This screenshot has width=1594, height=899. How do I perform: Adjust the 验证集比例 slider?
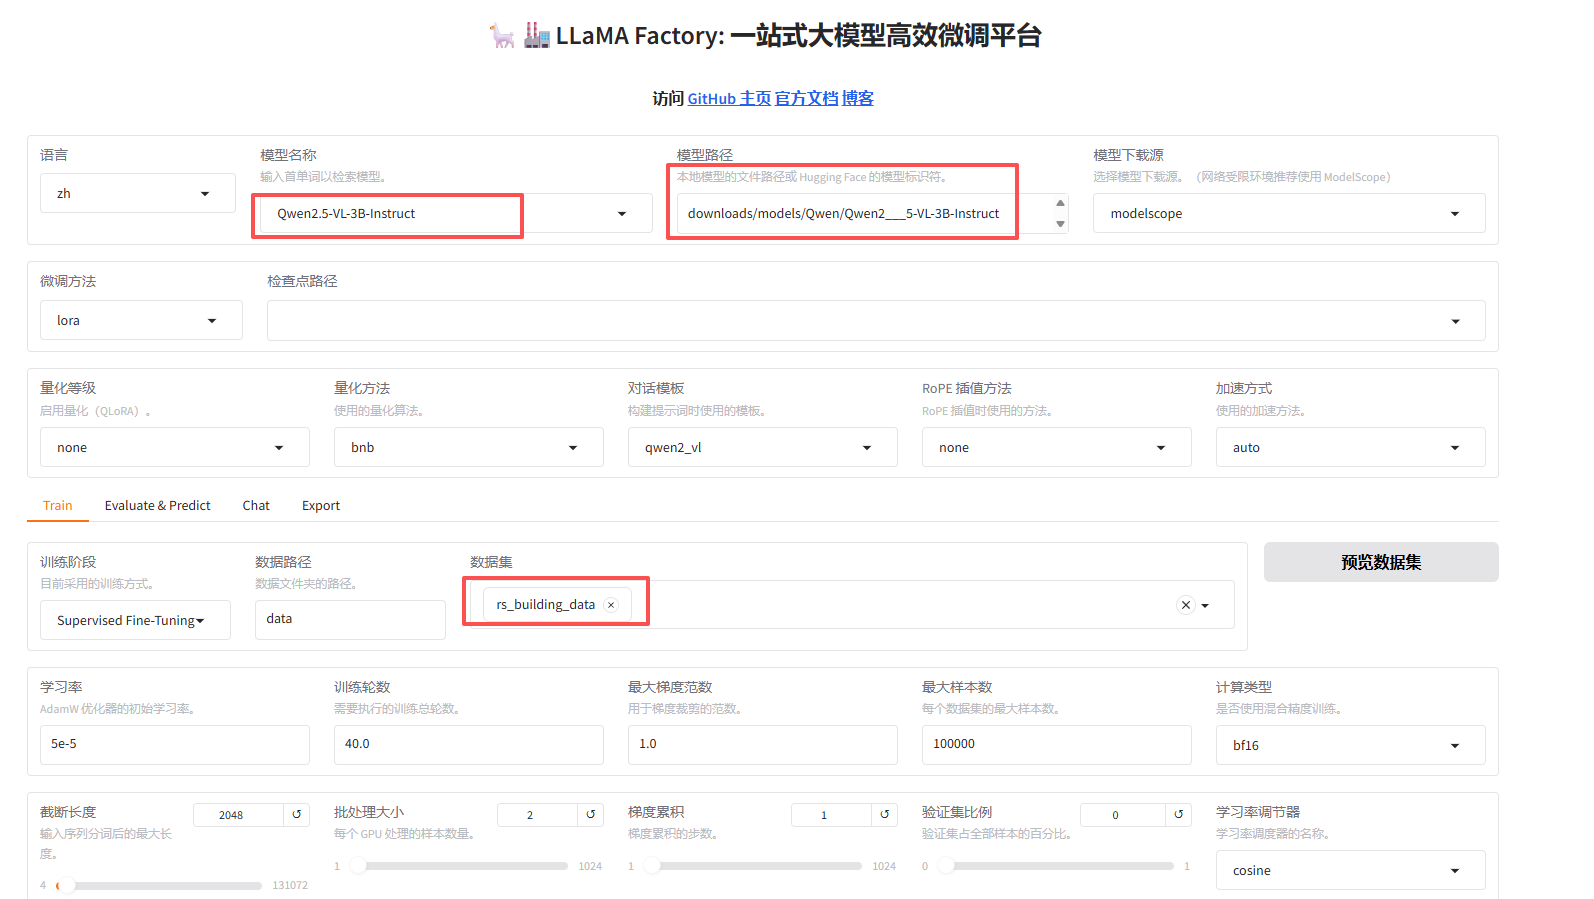(1056, 866)
